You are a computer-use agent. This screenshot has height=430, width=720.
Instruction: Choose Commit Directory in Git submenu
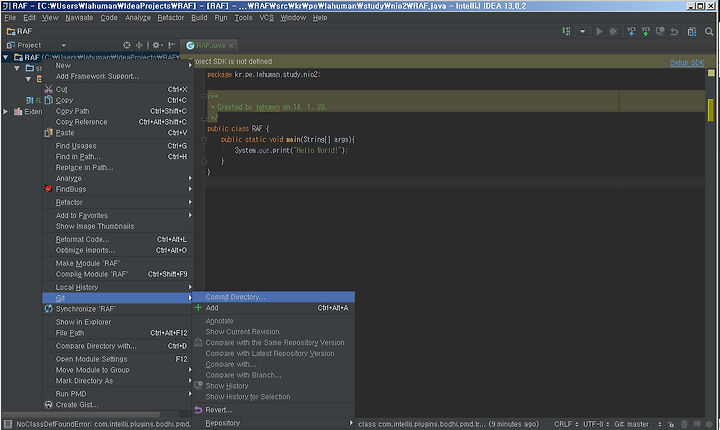[x=274, y=297]
